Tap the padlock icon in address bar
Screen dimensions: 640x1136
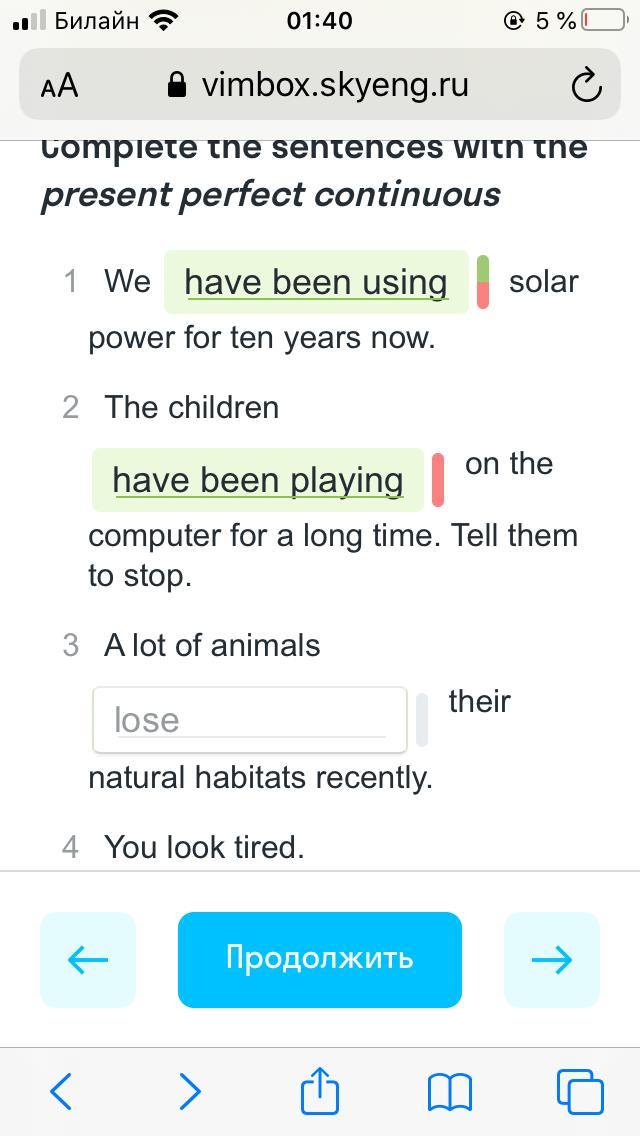178,86
